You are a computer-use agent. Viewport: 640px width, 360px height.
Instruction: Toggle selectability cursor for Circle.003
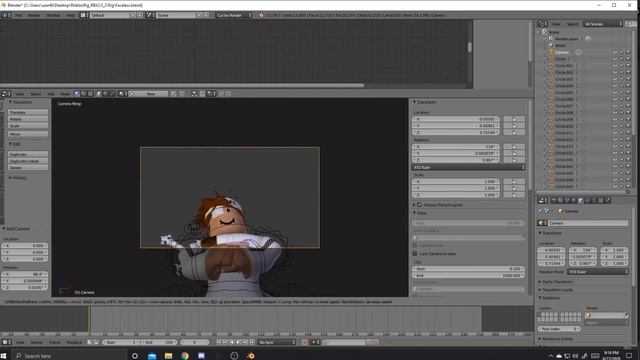(x=621, y=79)
